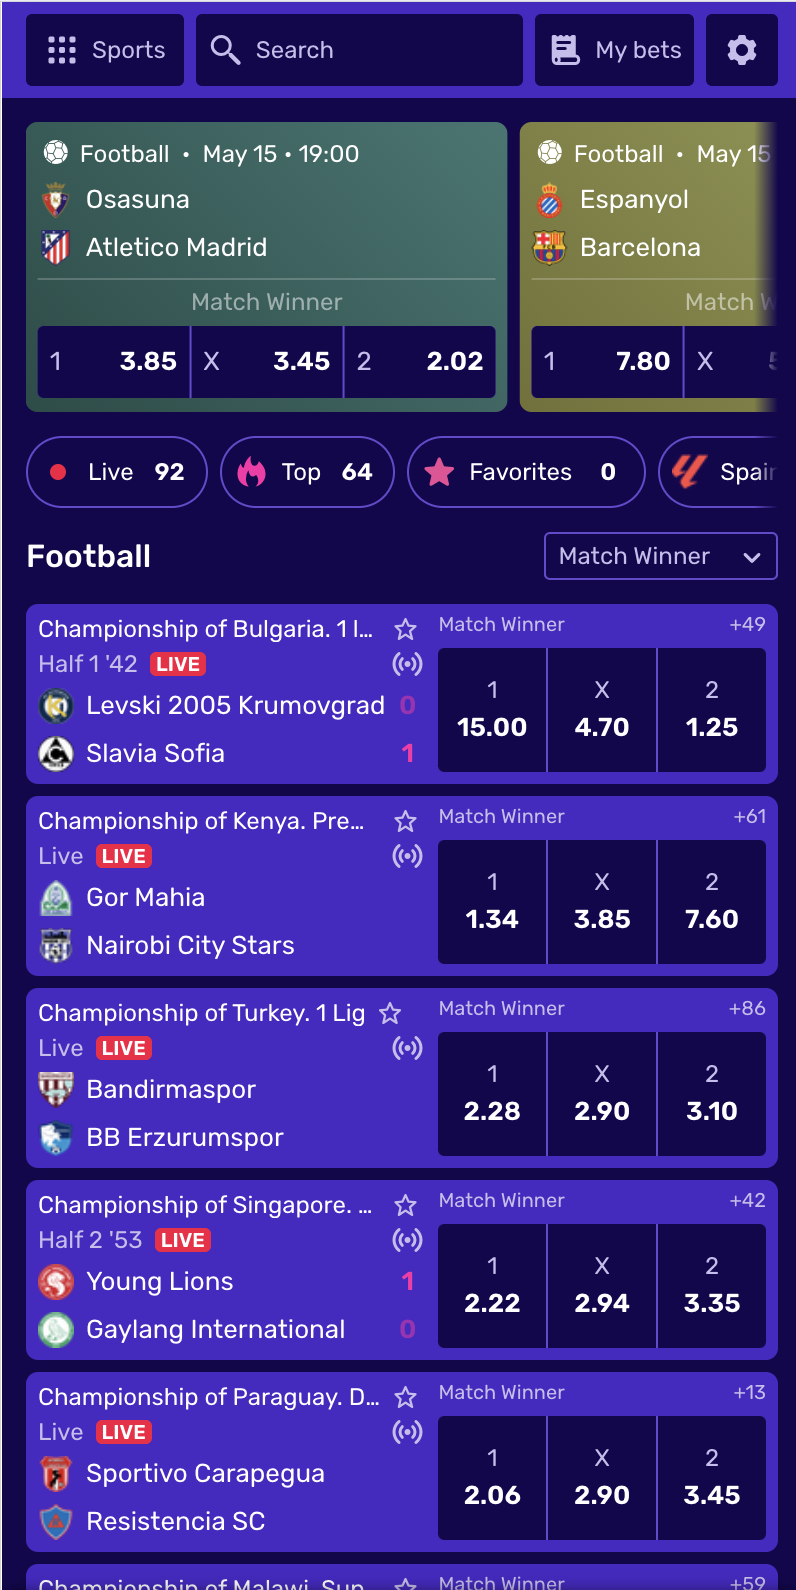796x1590 pixels.
Task: Click broadcast icon for Levski Krumovgrad match
Action: tap(407, 664)
